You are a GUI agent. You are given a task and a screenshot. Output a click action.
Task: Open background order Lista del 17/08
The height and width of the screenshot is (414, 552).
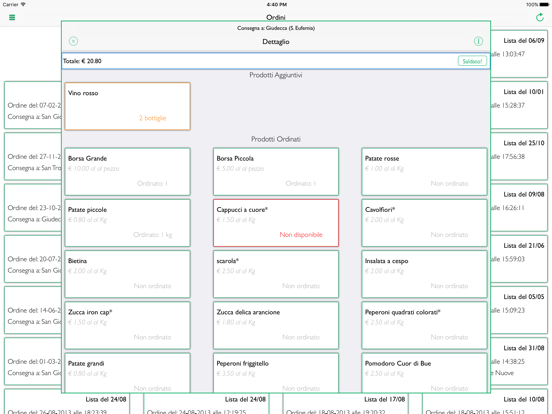click(x=345, y=404)
